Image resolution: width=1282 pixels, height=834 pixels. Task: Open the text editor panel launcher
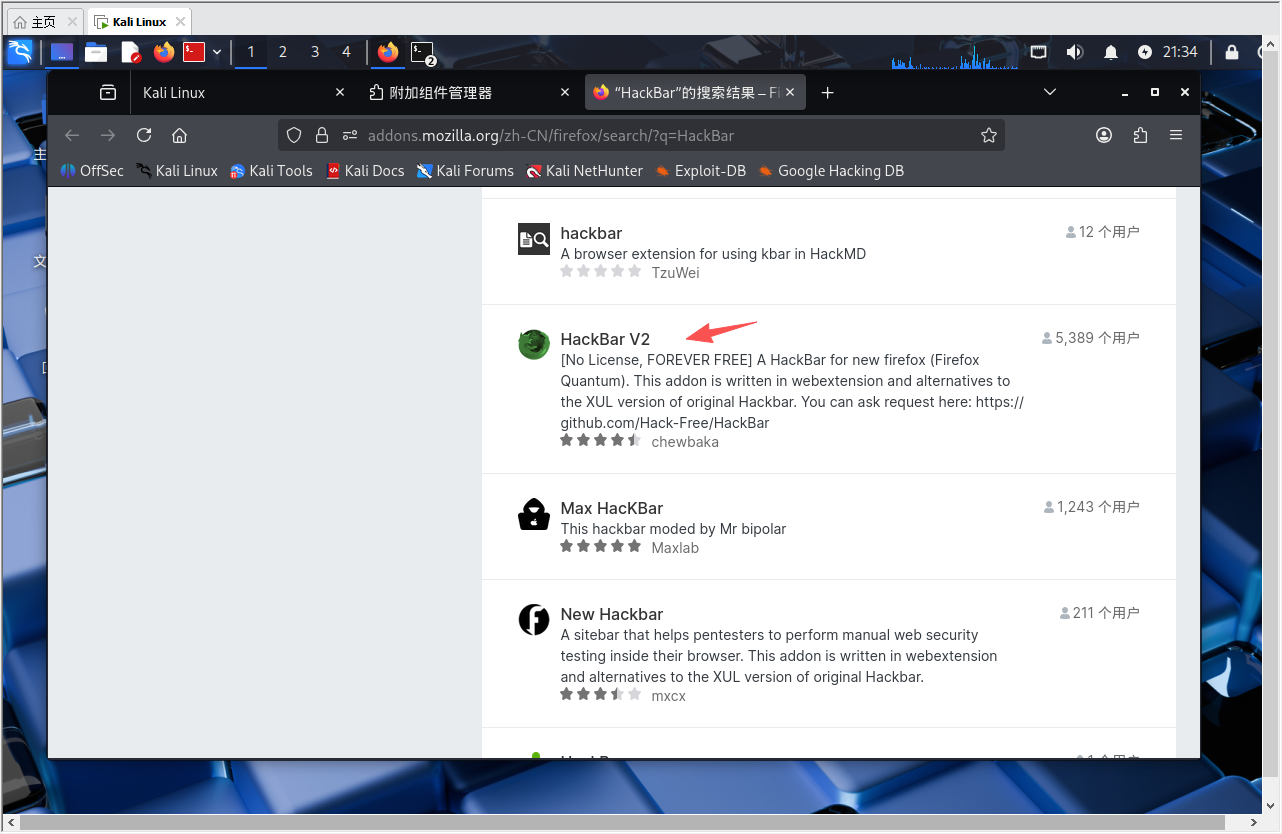click(x=130, y=52)
